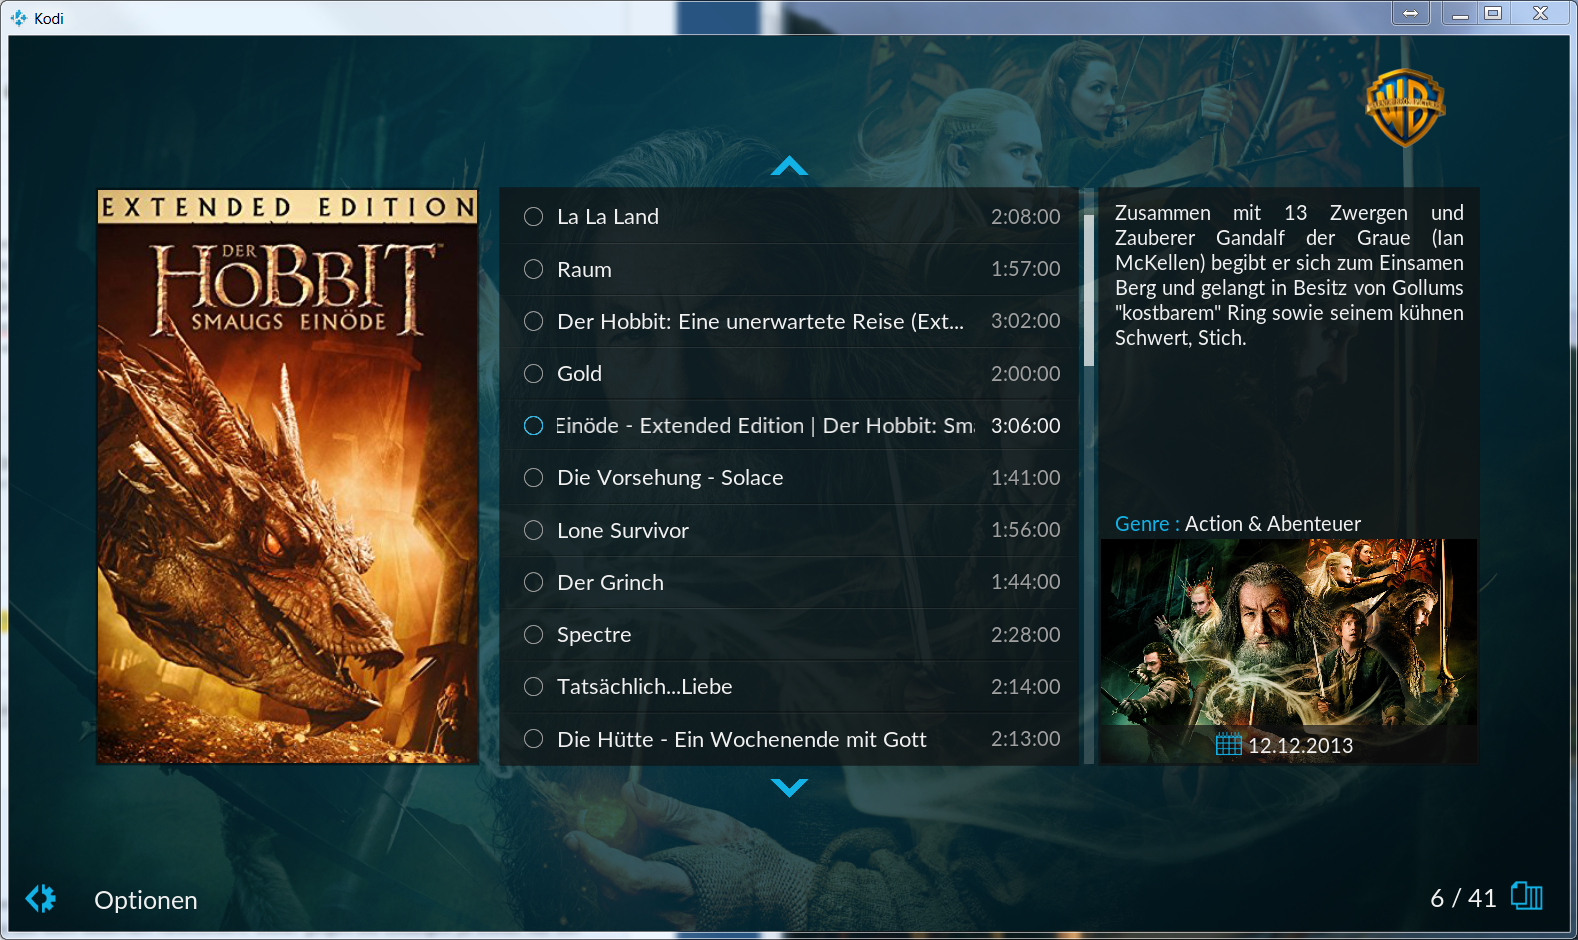Click the release date 12.12.2013
The width and height of the screenshot is (1578, 940).
1300,745
